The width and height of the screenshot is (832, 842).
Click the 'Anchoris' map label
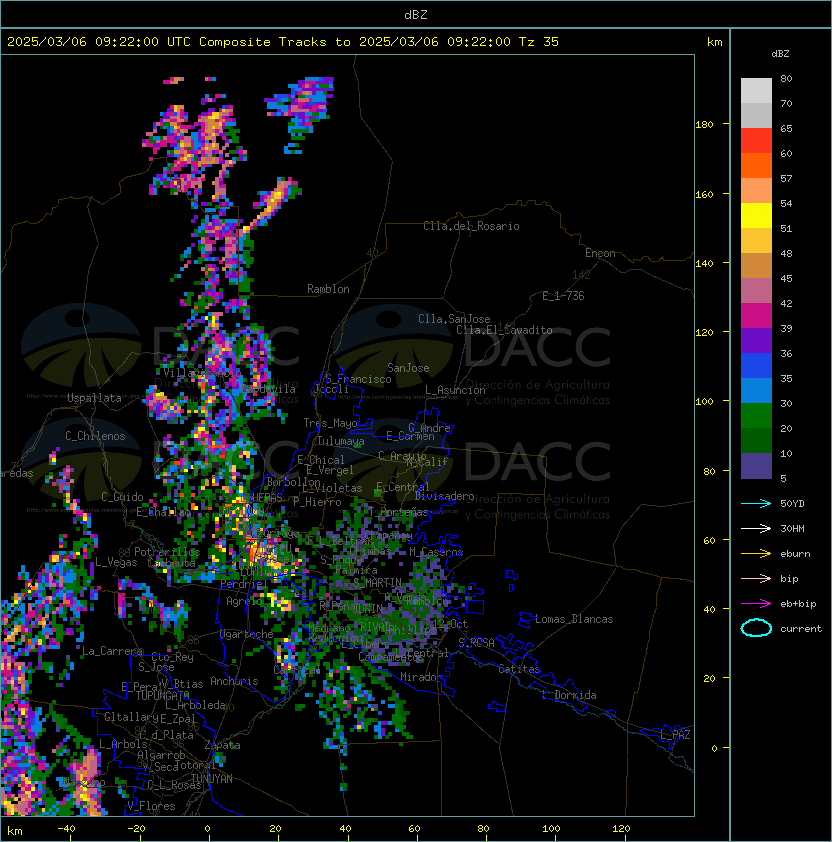coord(234,681)
